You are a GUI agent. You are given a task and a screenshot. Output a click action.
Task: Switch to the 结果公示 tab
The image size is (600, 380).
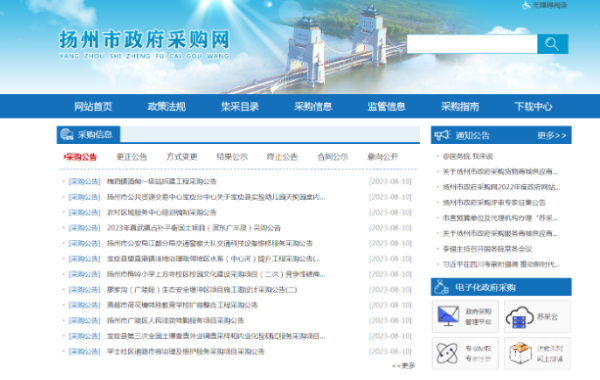[232, 157]
